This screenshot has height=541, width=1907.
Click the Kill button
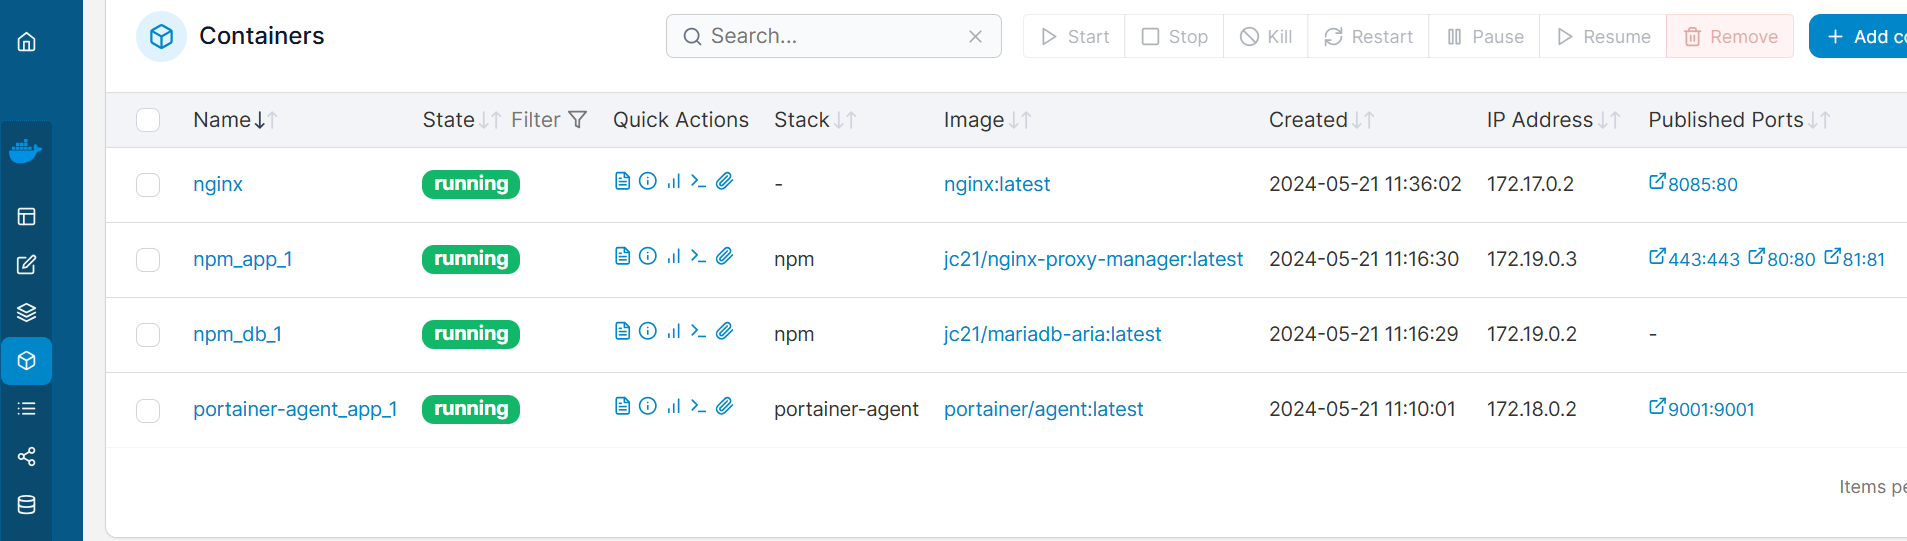click(1265, 37)
